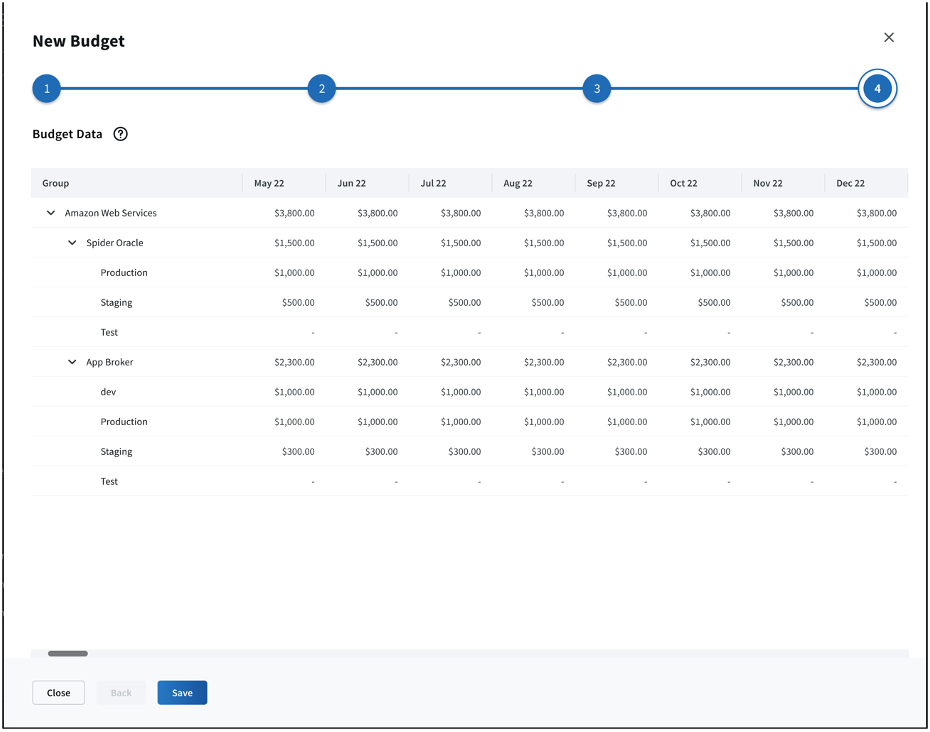Collapse the App Broker group
This screenshot has width=930, height=732.
(72, 362)
